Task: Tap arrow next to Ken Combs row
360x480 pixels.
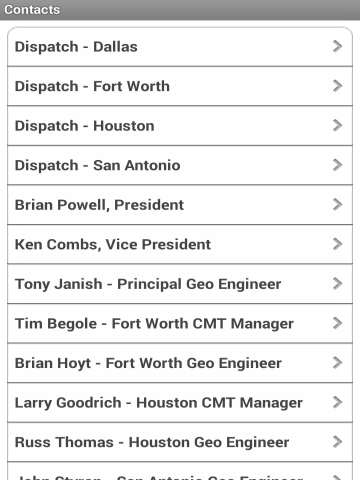Action: (337, 244)
